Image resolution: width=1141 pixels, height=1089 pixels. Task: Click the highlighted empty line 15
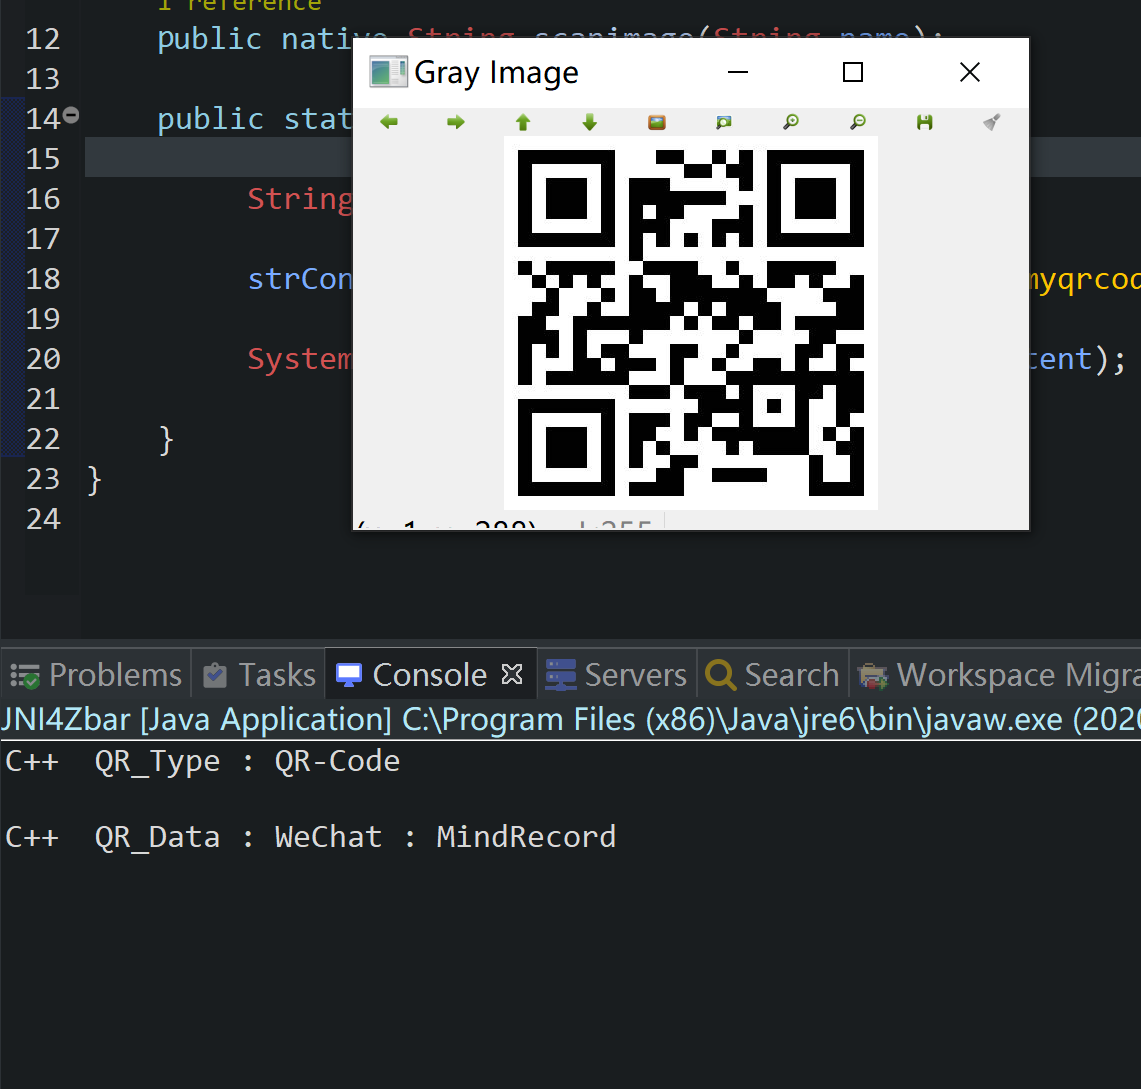(219, 159)
